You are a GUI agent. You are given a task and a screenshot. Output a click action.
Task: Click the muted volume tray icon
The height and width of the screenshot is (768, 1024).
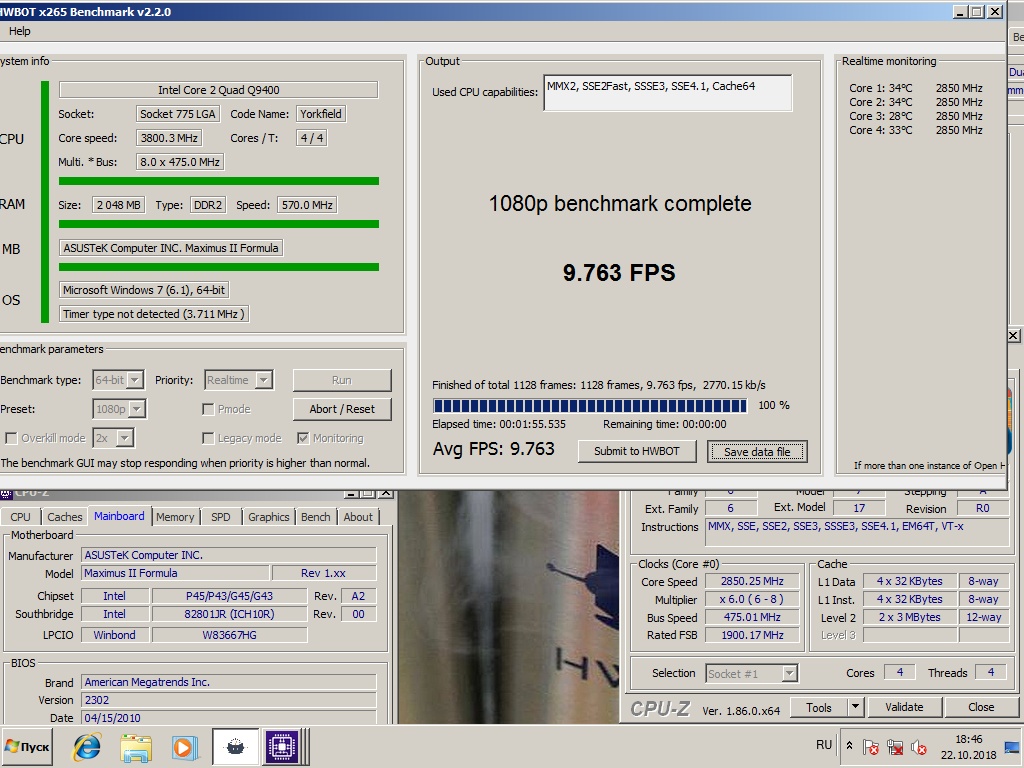pyautogui.click(x=919, y=746)
